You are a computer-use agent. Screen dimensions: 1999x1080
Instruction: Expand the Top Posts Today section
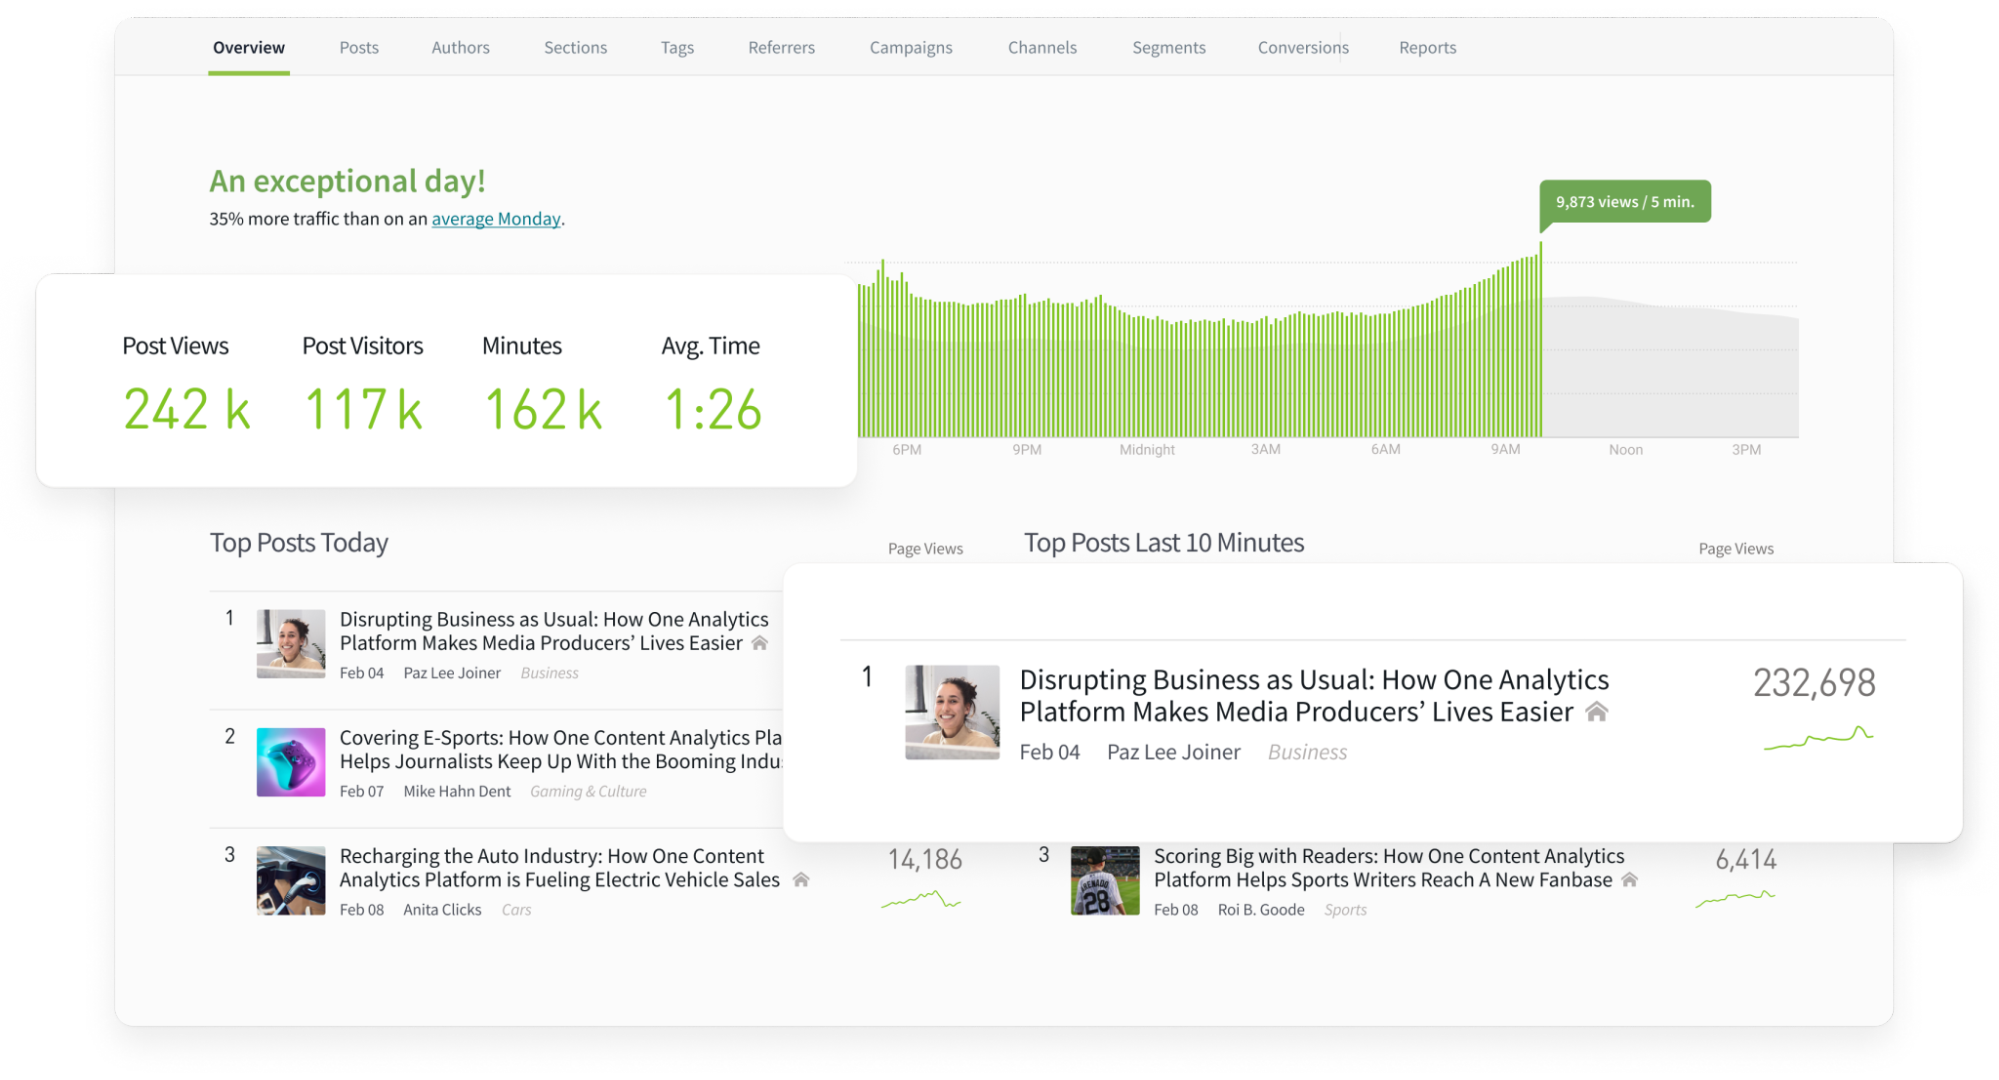tap(299, 541)
